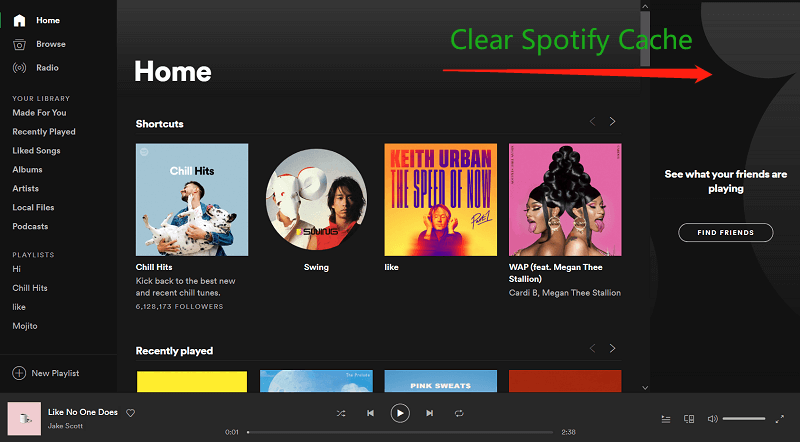
Task: Enter full screen mode with the expand icon
Action: tap(780, 419)
